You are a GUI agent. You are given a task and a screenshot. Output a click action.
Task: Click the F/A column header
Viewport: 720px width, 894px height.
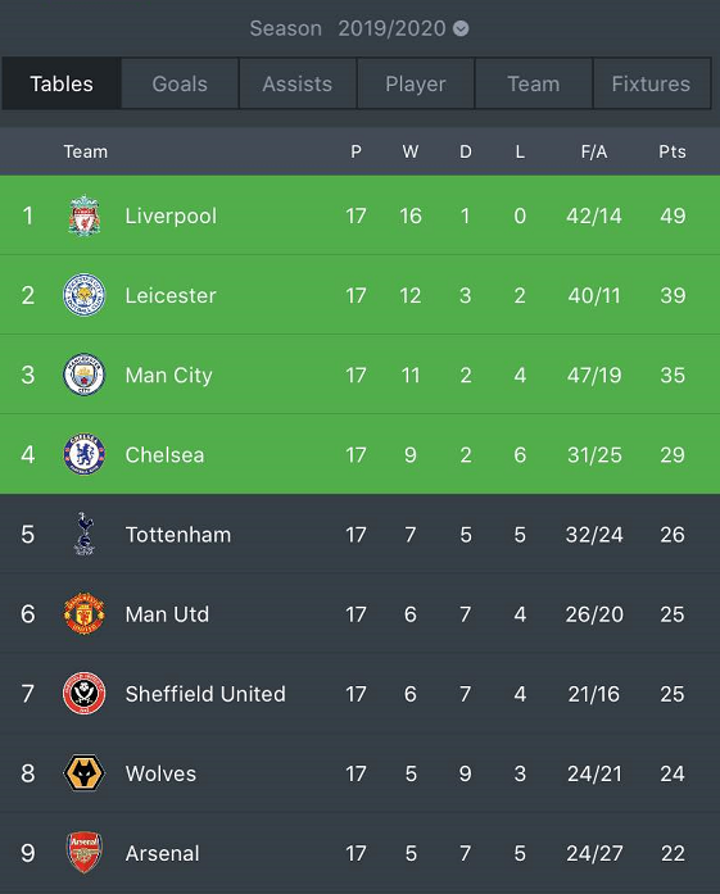594,152
